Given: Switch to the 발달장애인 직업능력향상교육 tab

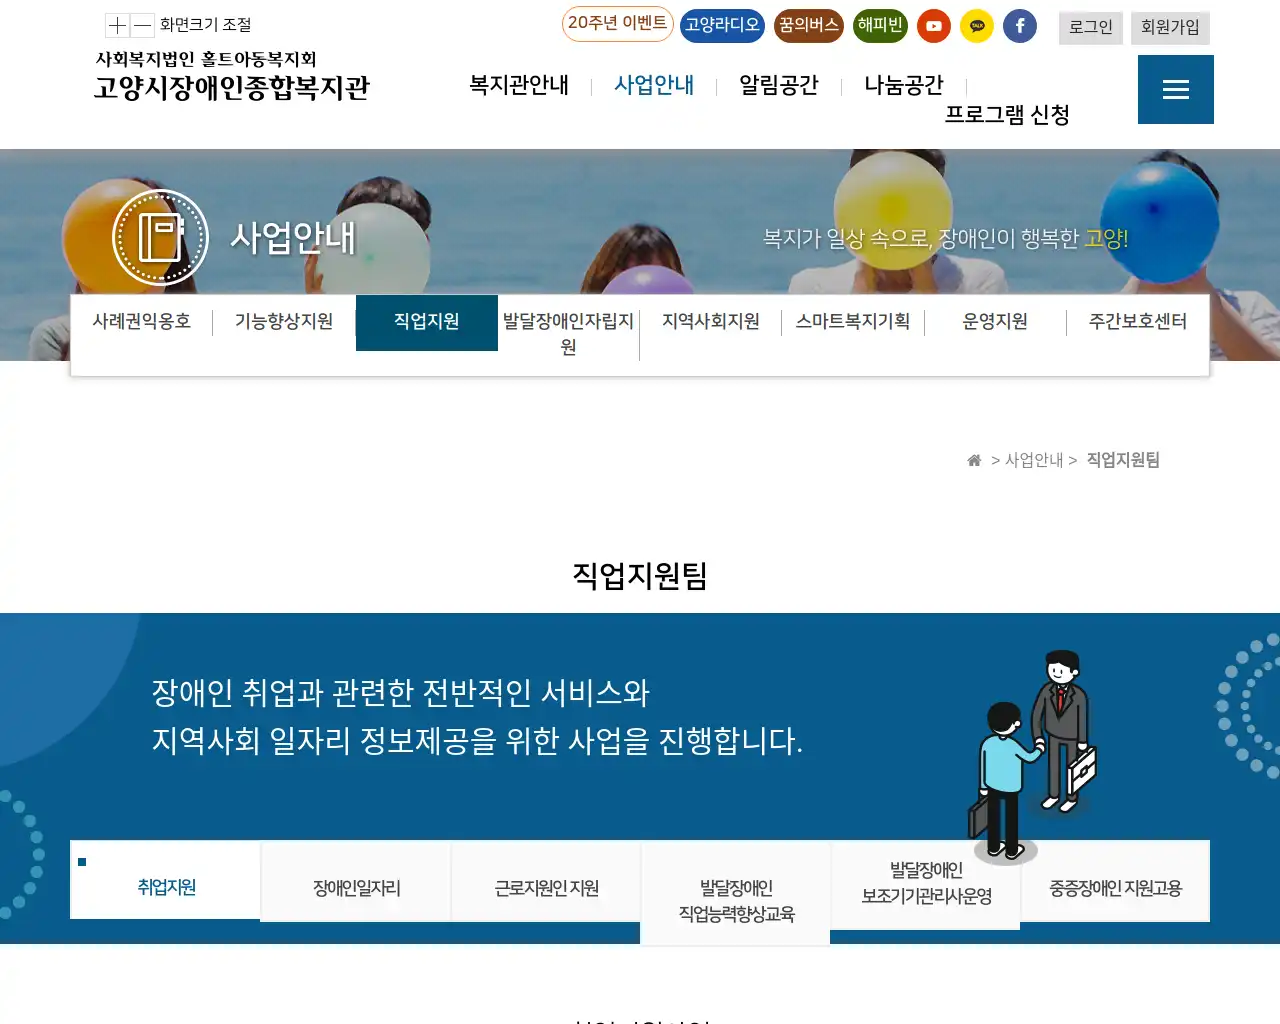Looking at the screenshot, I should (x=736, y=894).
